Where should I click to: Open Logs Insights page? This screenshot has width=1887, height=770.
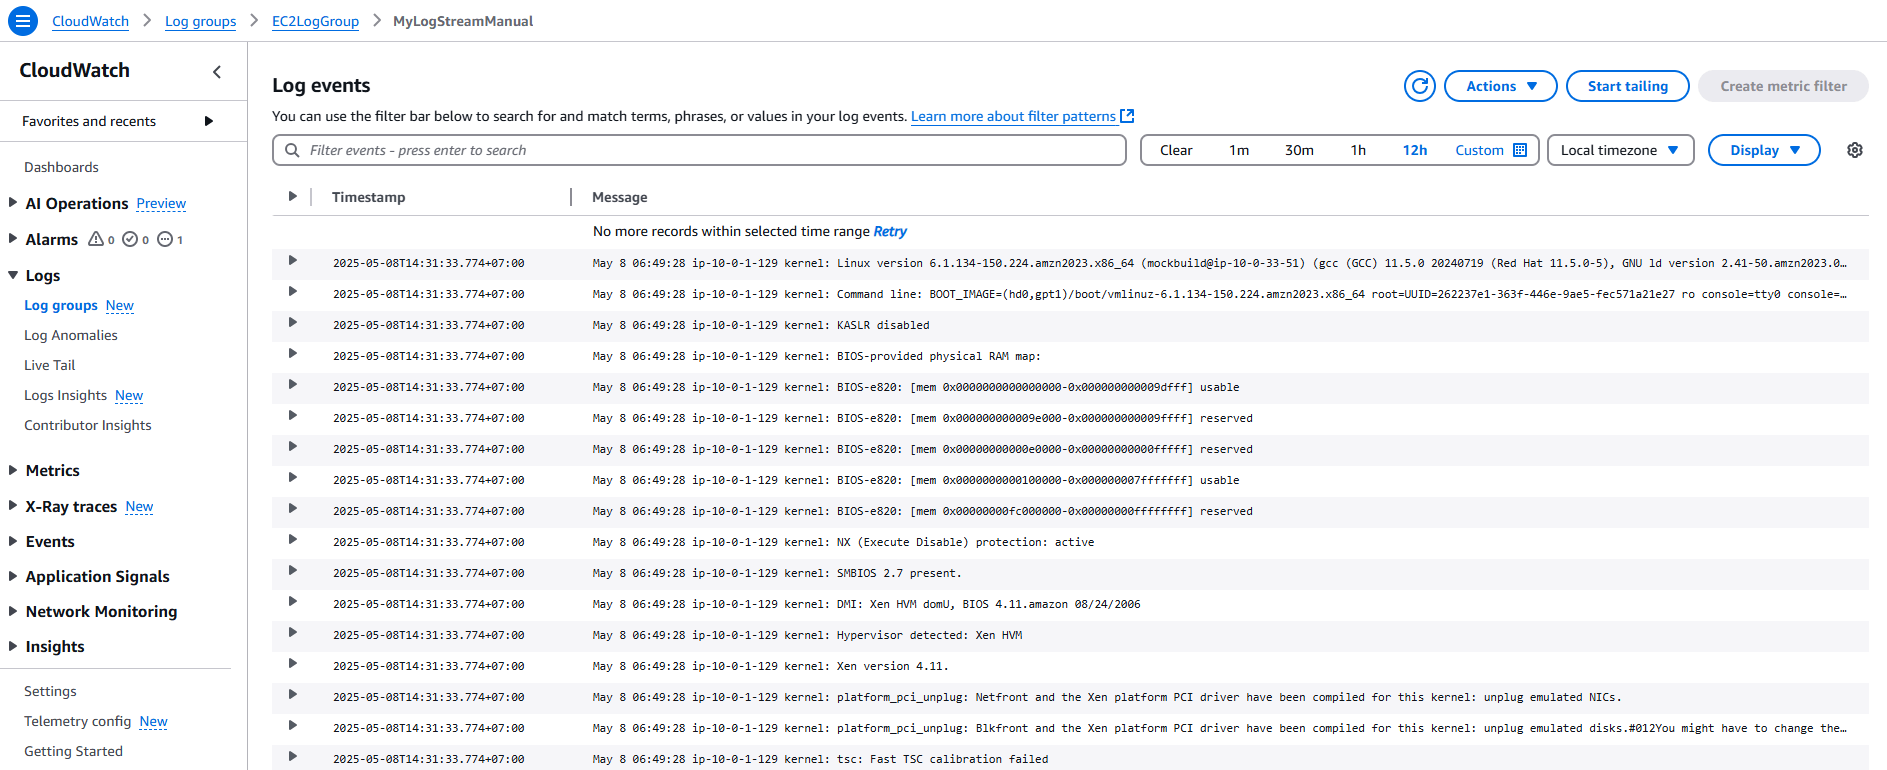(65, 395)
